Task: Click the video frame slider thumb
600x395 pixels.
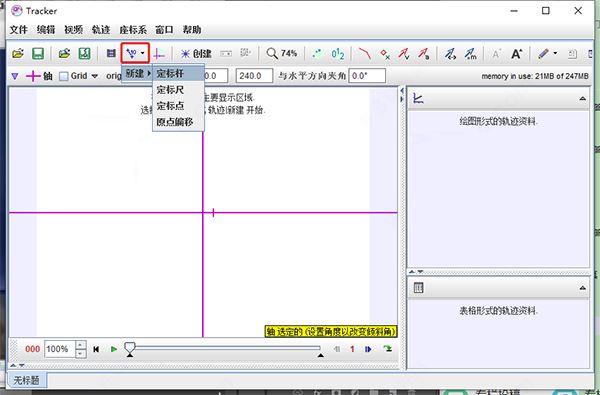Action: (130, 347)
